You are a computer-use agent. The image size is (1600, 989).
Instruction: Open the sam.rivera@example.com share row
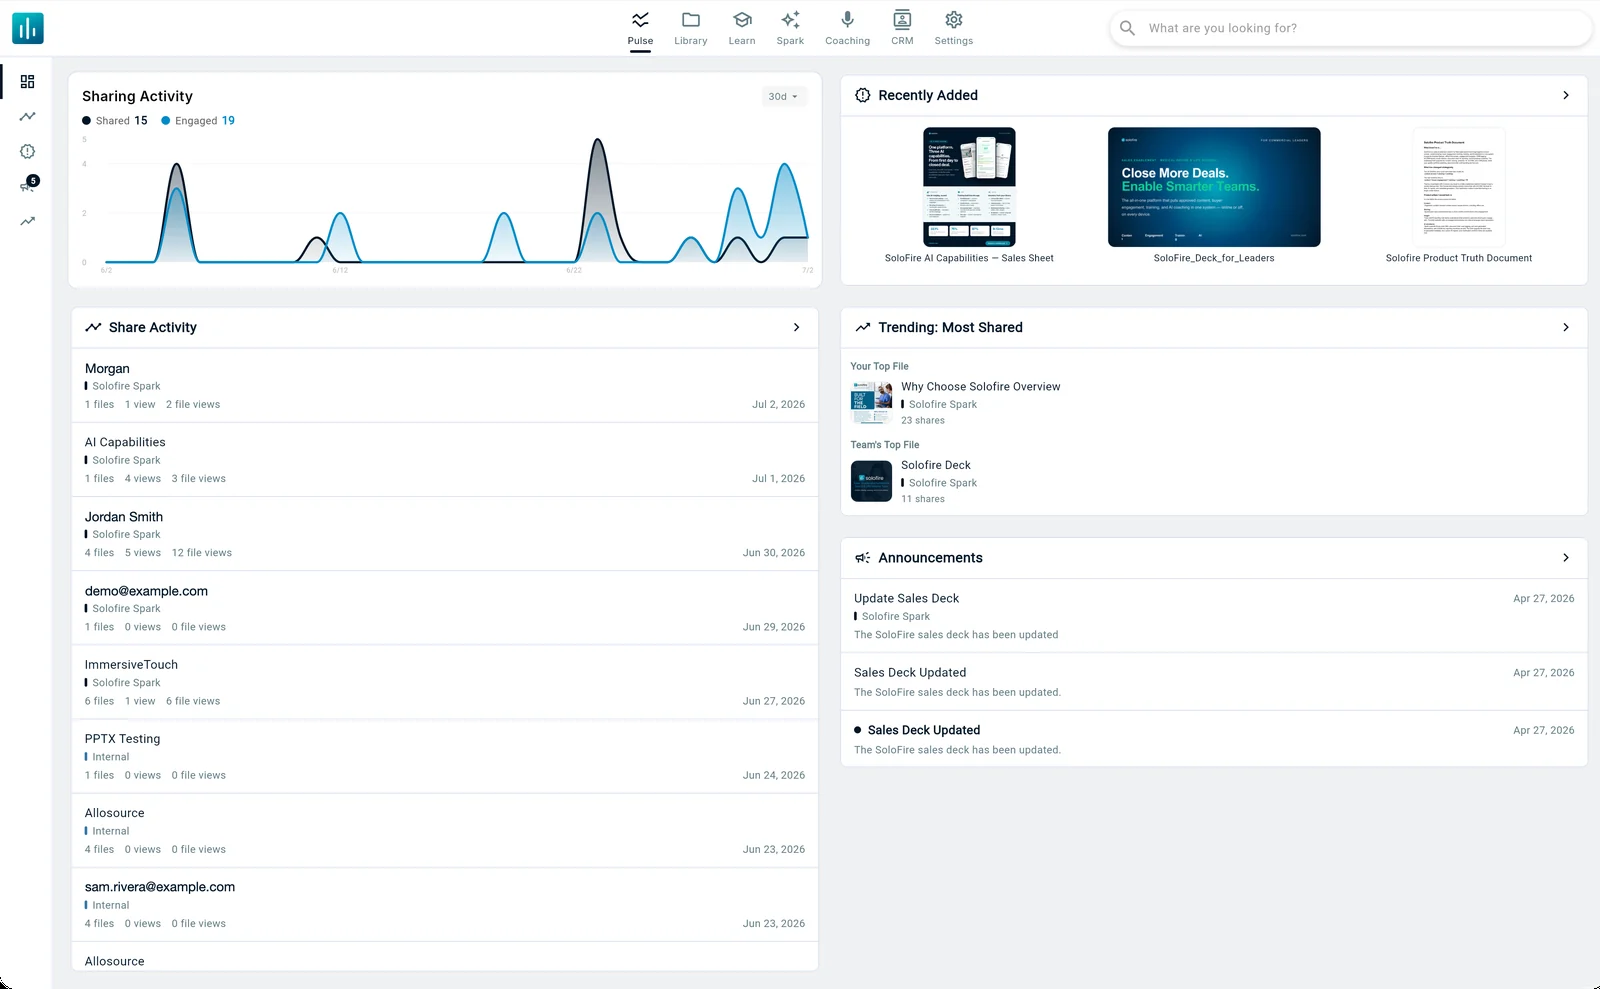pyautogui.click(x=445, y=905)
